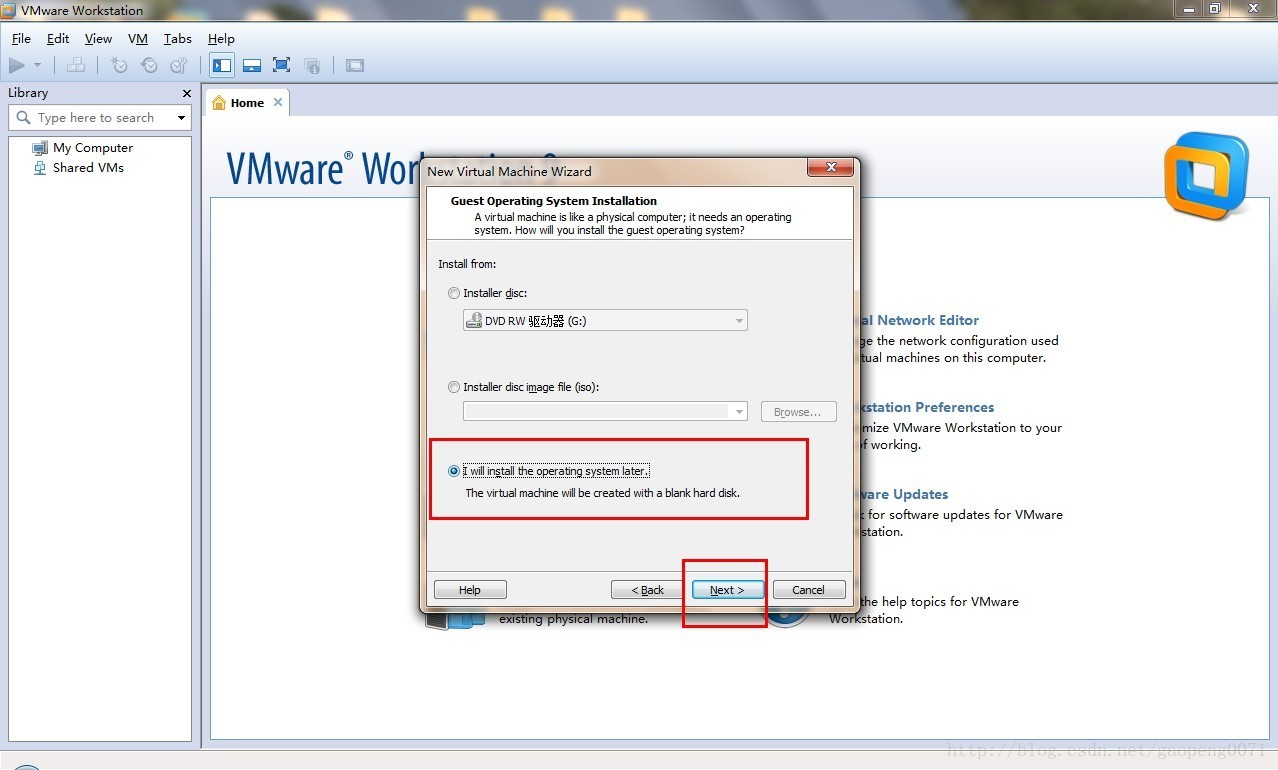Open the File menu
The width and height of the screenshot is (1278, 770).
(21, 39)
